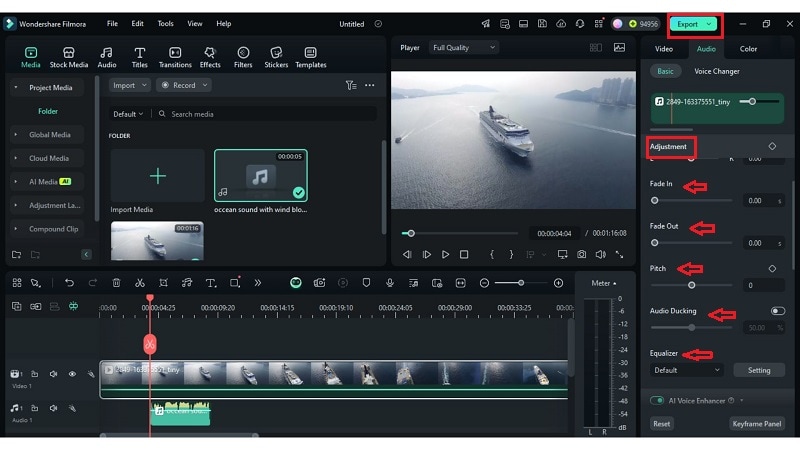Click the Export button
This screenshot has width=800, height=450.
[x=693, y=24]
